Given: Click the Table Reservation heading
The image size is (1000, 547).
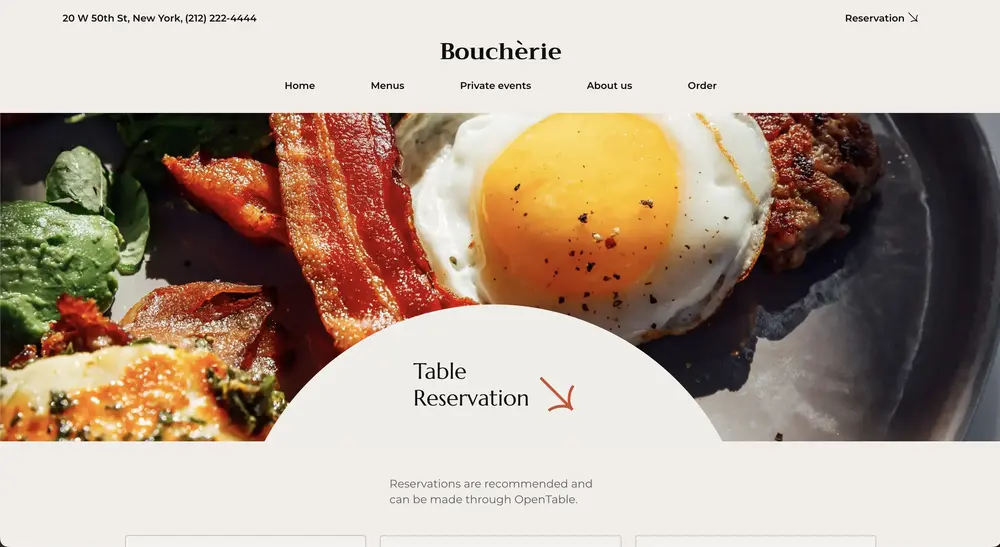Looking at the screenshot, I should coord(471,384).
